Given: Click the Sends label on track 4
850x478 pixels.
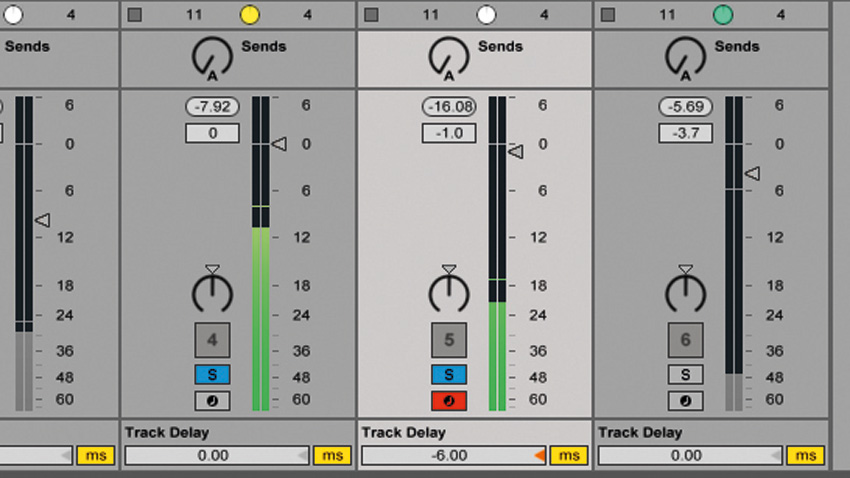Looking at the screenshot, I should [263, 47].
